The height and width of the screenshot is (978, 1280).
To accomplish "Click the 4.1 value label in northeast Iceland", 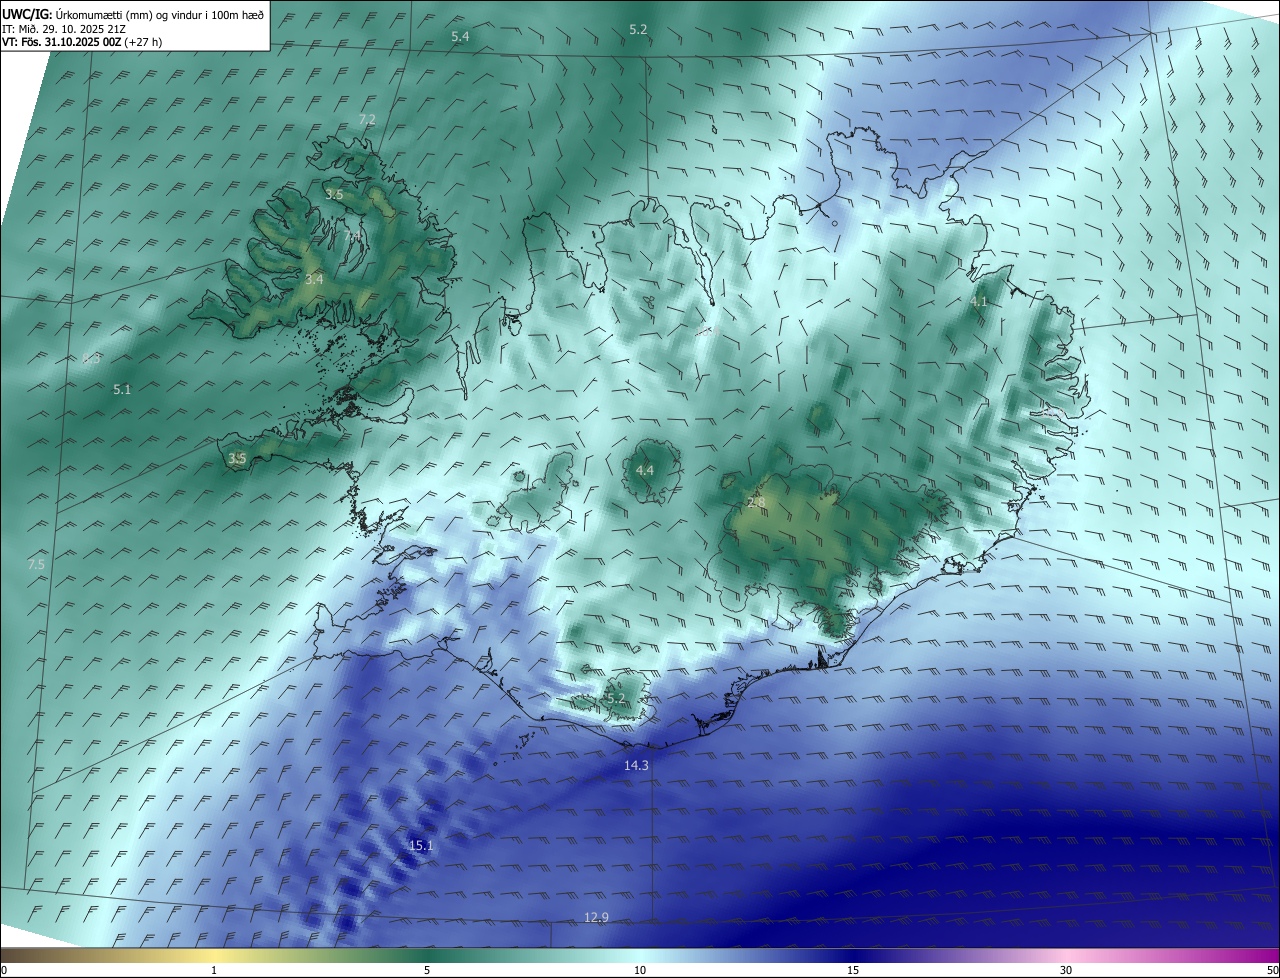I will point(978,301).
